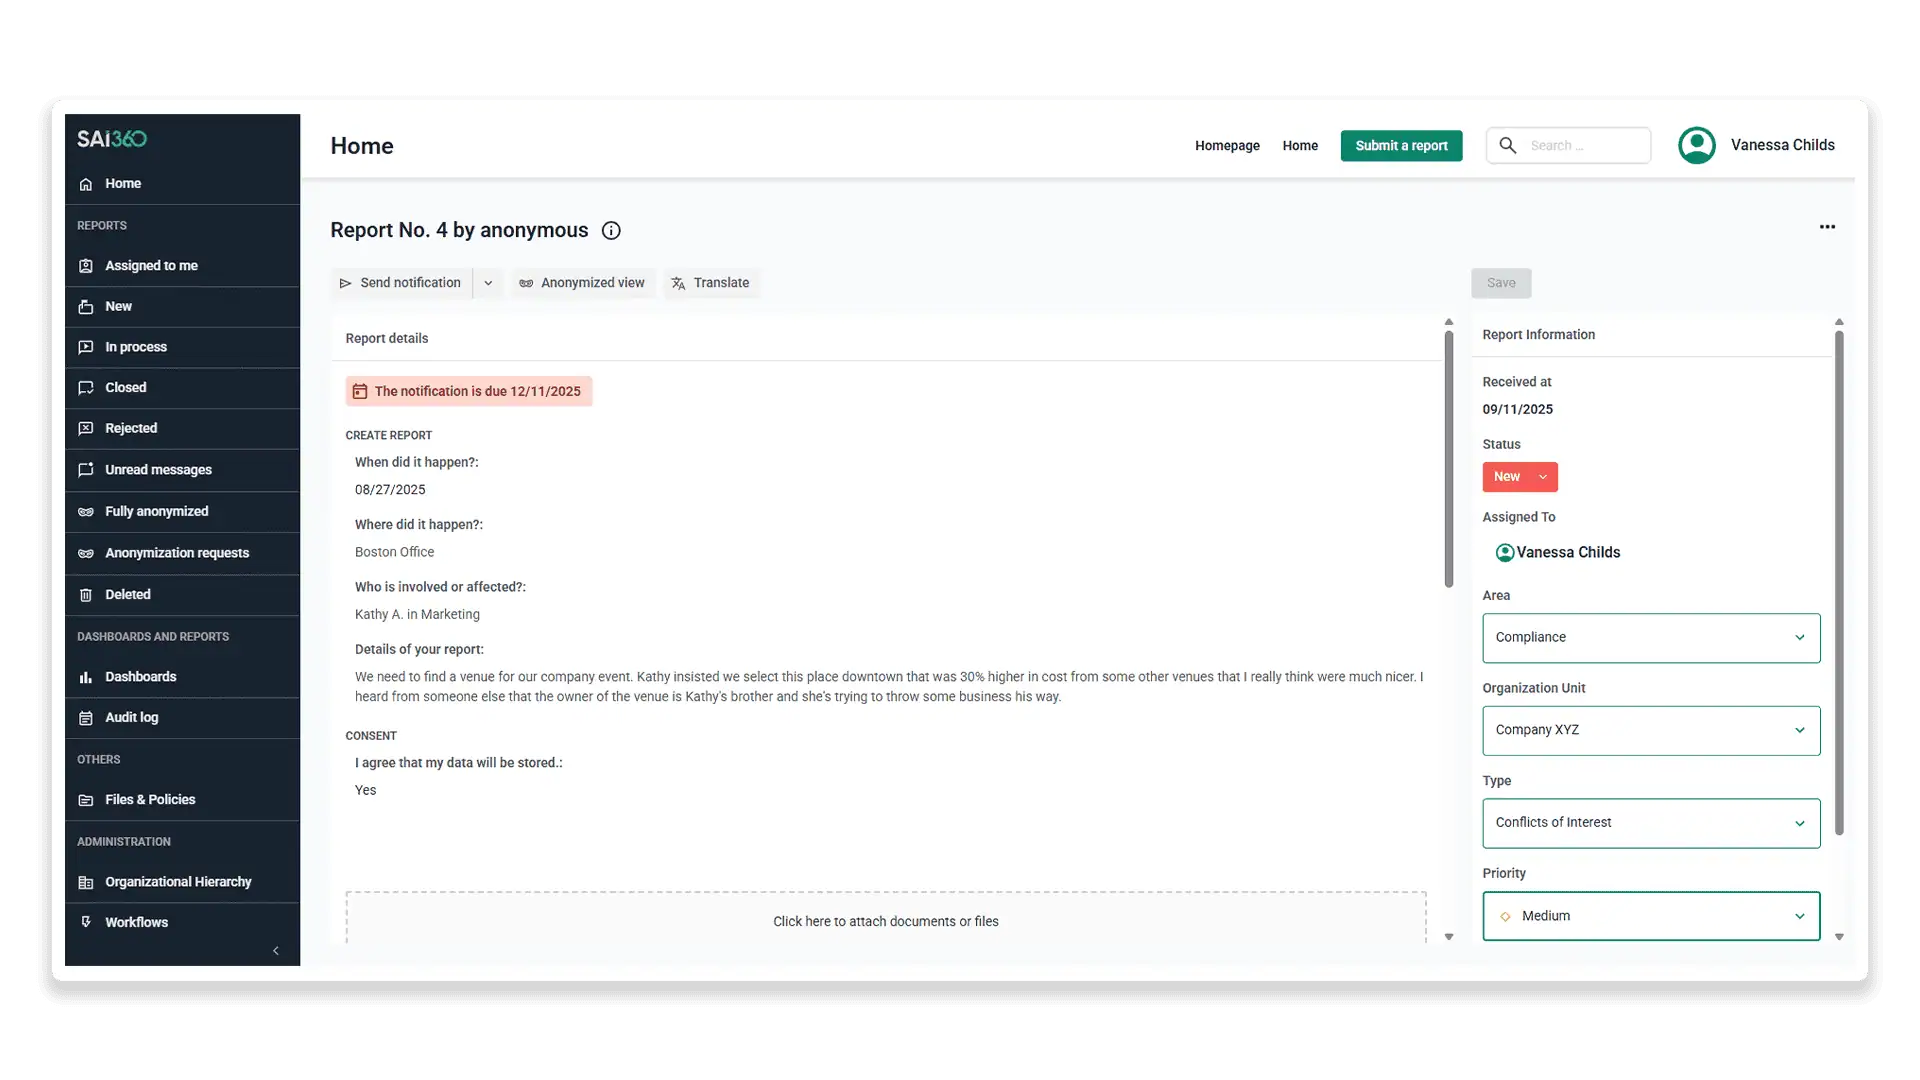
Task: Switch to the Homepage menu item
Action: click(x=1227, y=145)
